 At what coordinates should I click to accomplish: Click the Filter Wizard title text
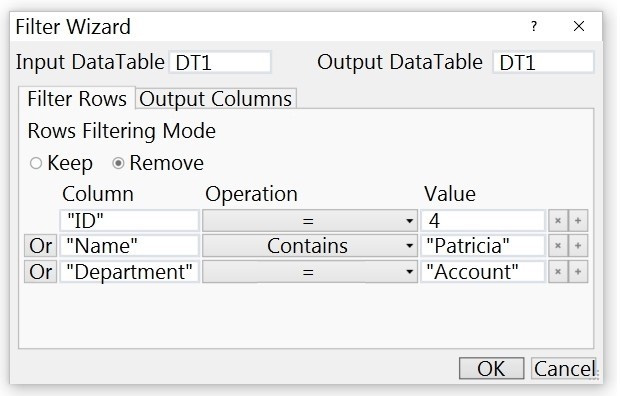pyautogui.click(x=73, y=27)
